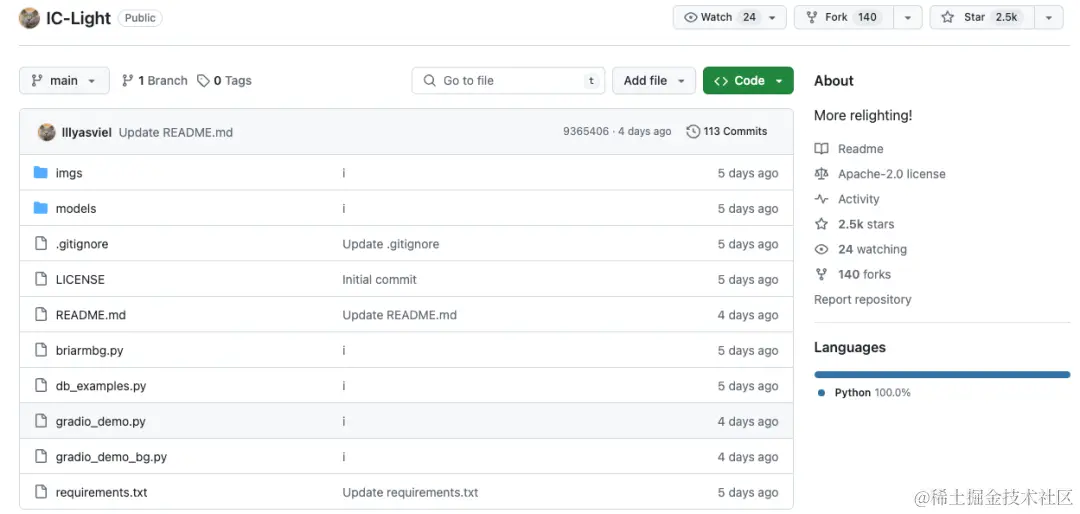
Task: Open the .gitignore file
Action: click(x=82, y=244)
